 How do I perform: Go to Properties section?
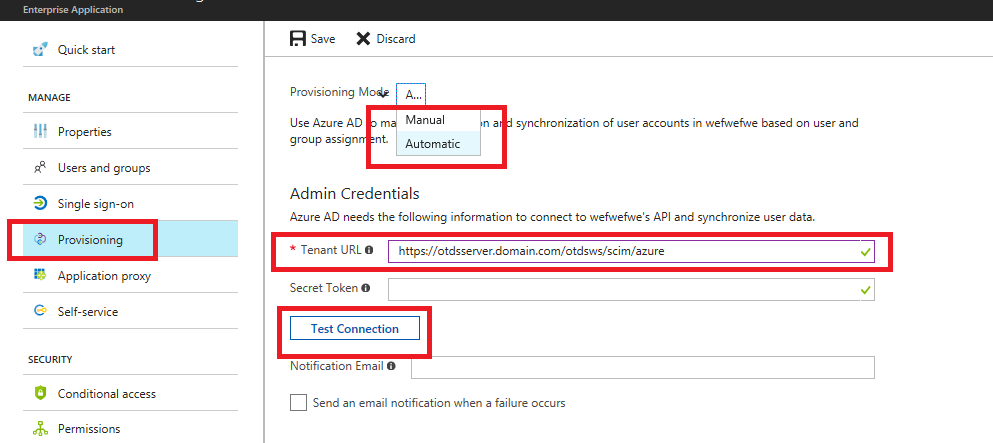[130, 132]
